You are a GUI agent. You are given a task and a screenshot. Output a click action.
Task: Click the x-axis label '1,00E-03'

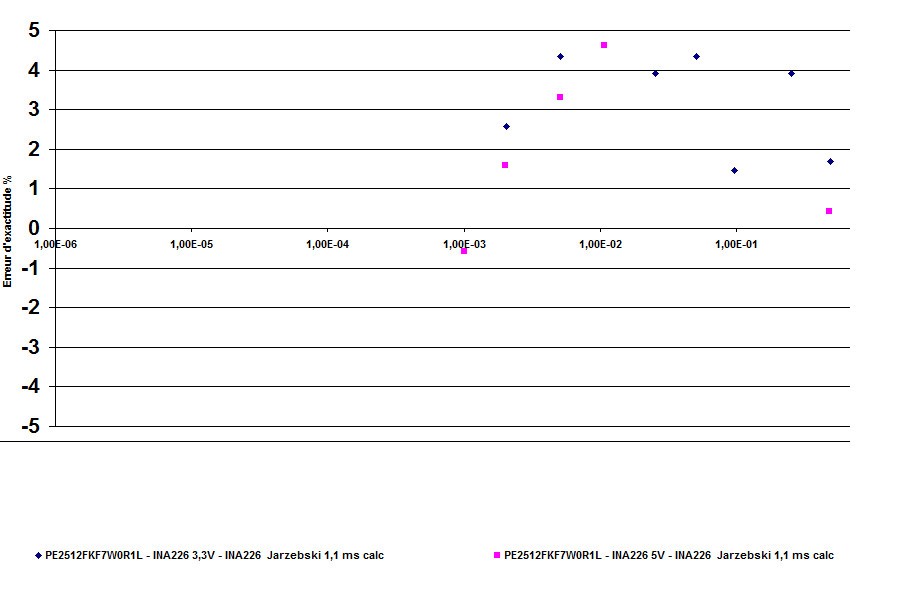pyautogui.click(x=464, y=245)
